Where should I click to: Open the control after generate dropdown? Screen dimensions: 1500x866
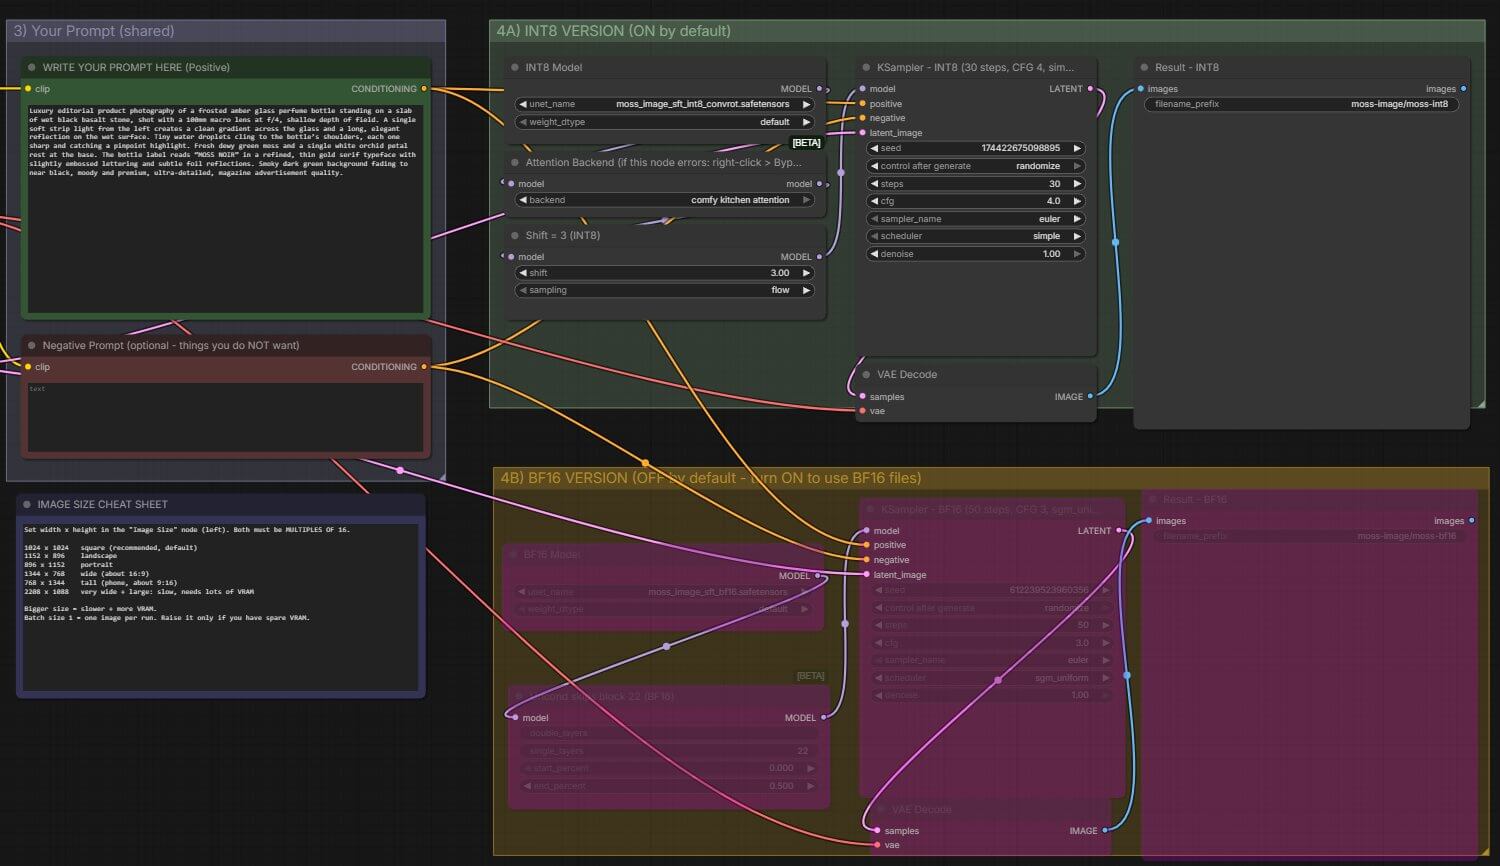[975, 166]
